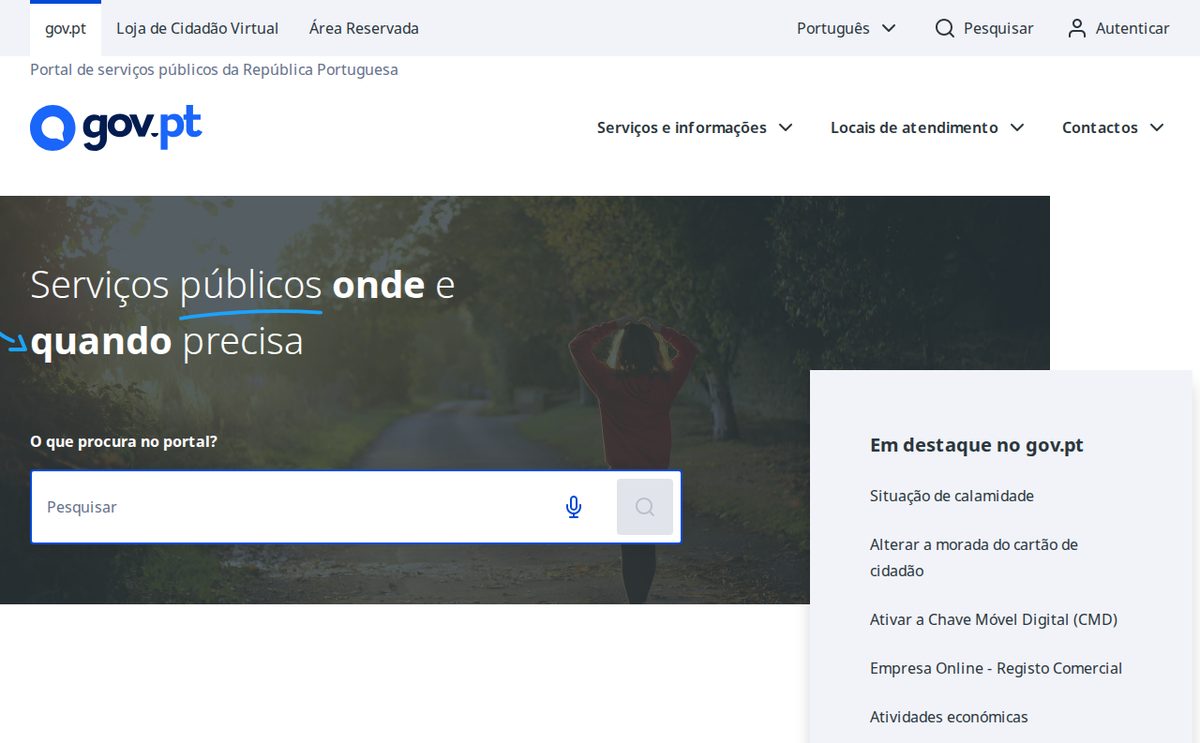Screen dimensions: 1200x743
Task: Click the Autenticar link
Action: pos(1118,28)
